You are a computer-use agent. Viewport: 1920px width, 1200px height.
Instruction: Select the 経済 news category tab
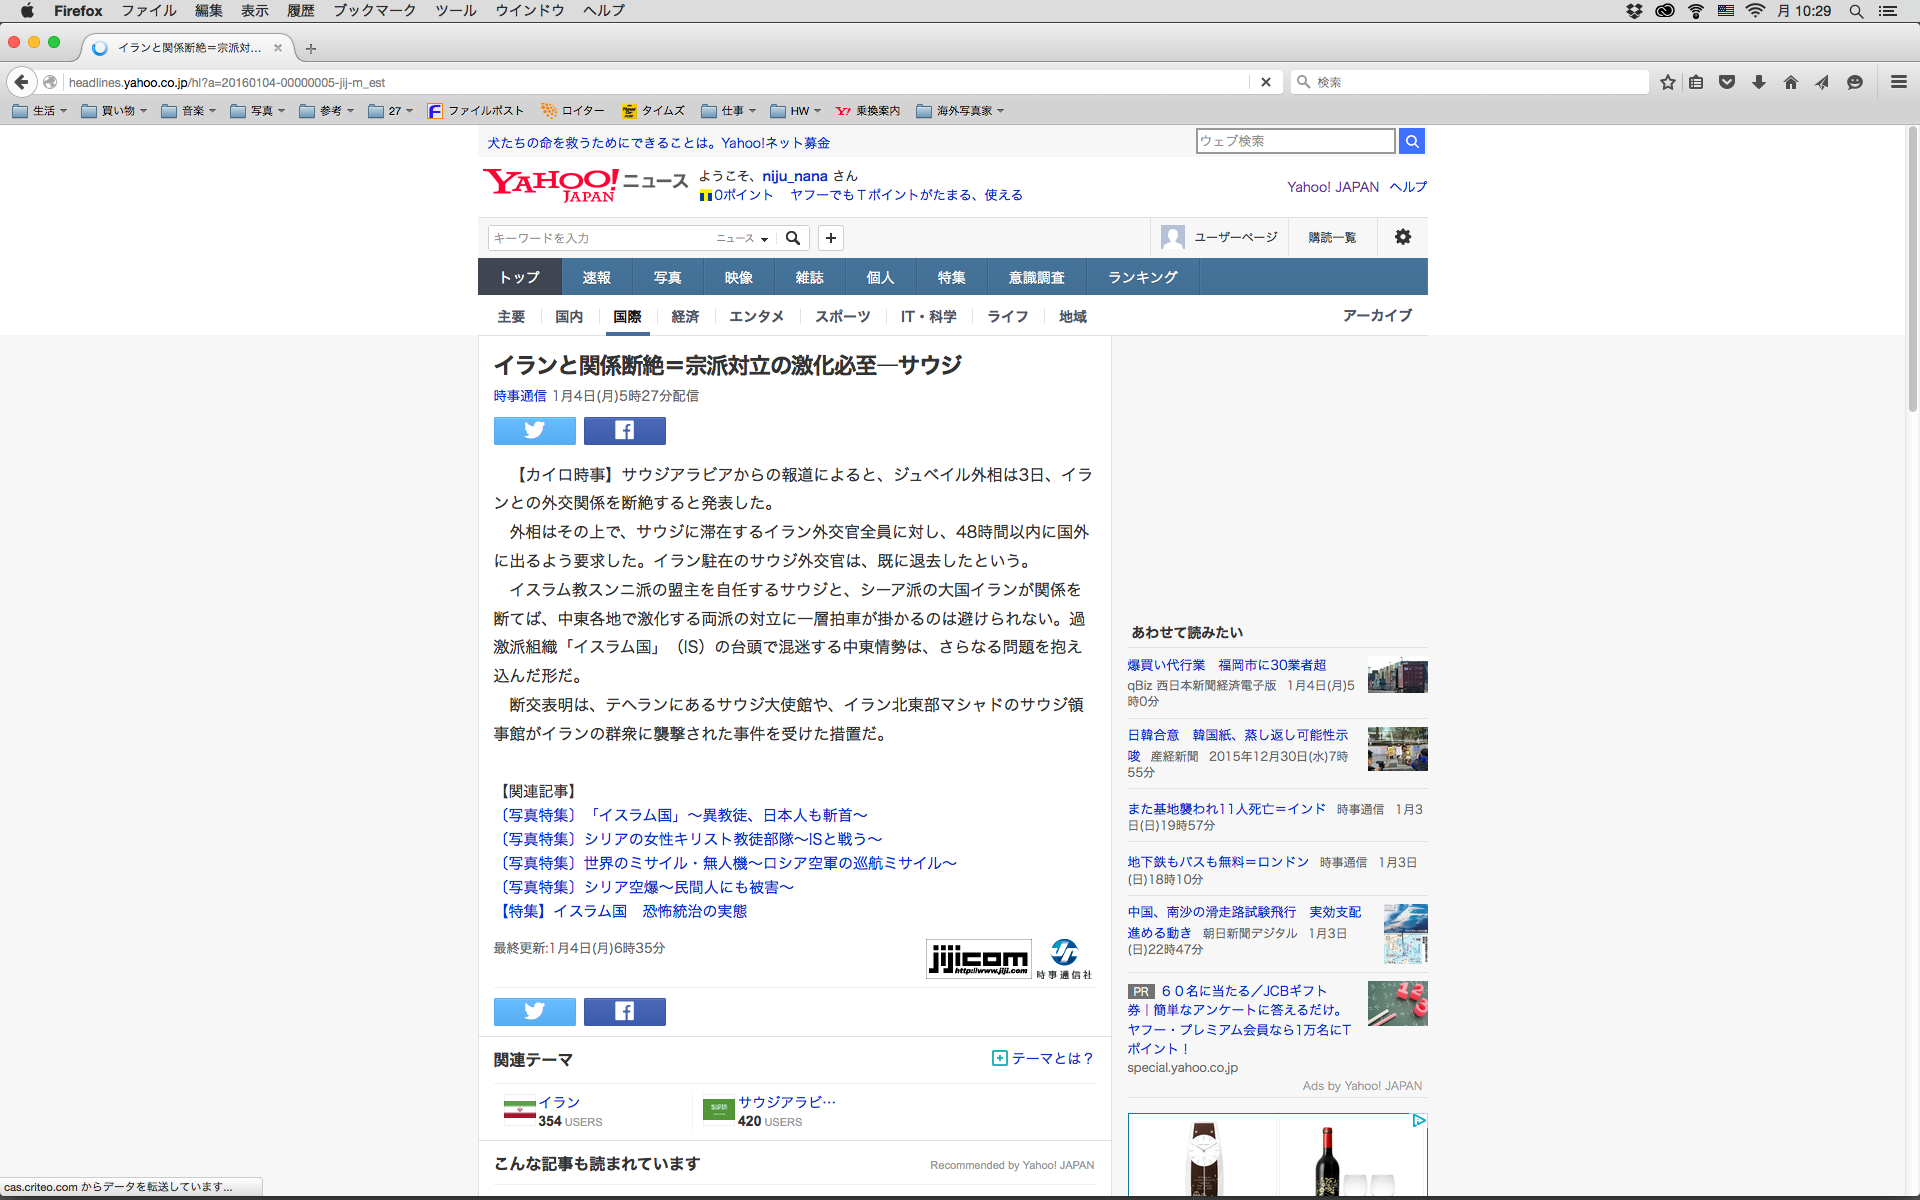click(x=685, y=316)
